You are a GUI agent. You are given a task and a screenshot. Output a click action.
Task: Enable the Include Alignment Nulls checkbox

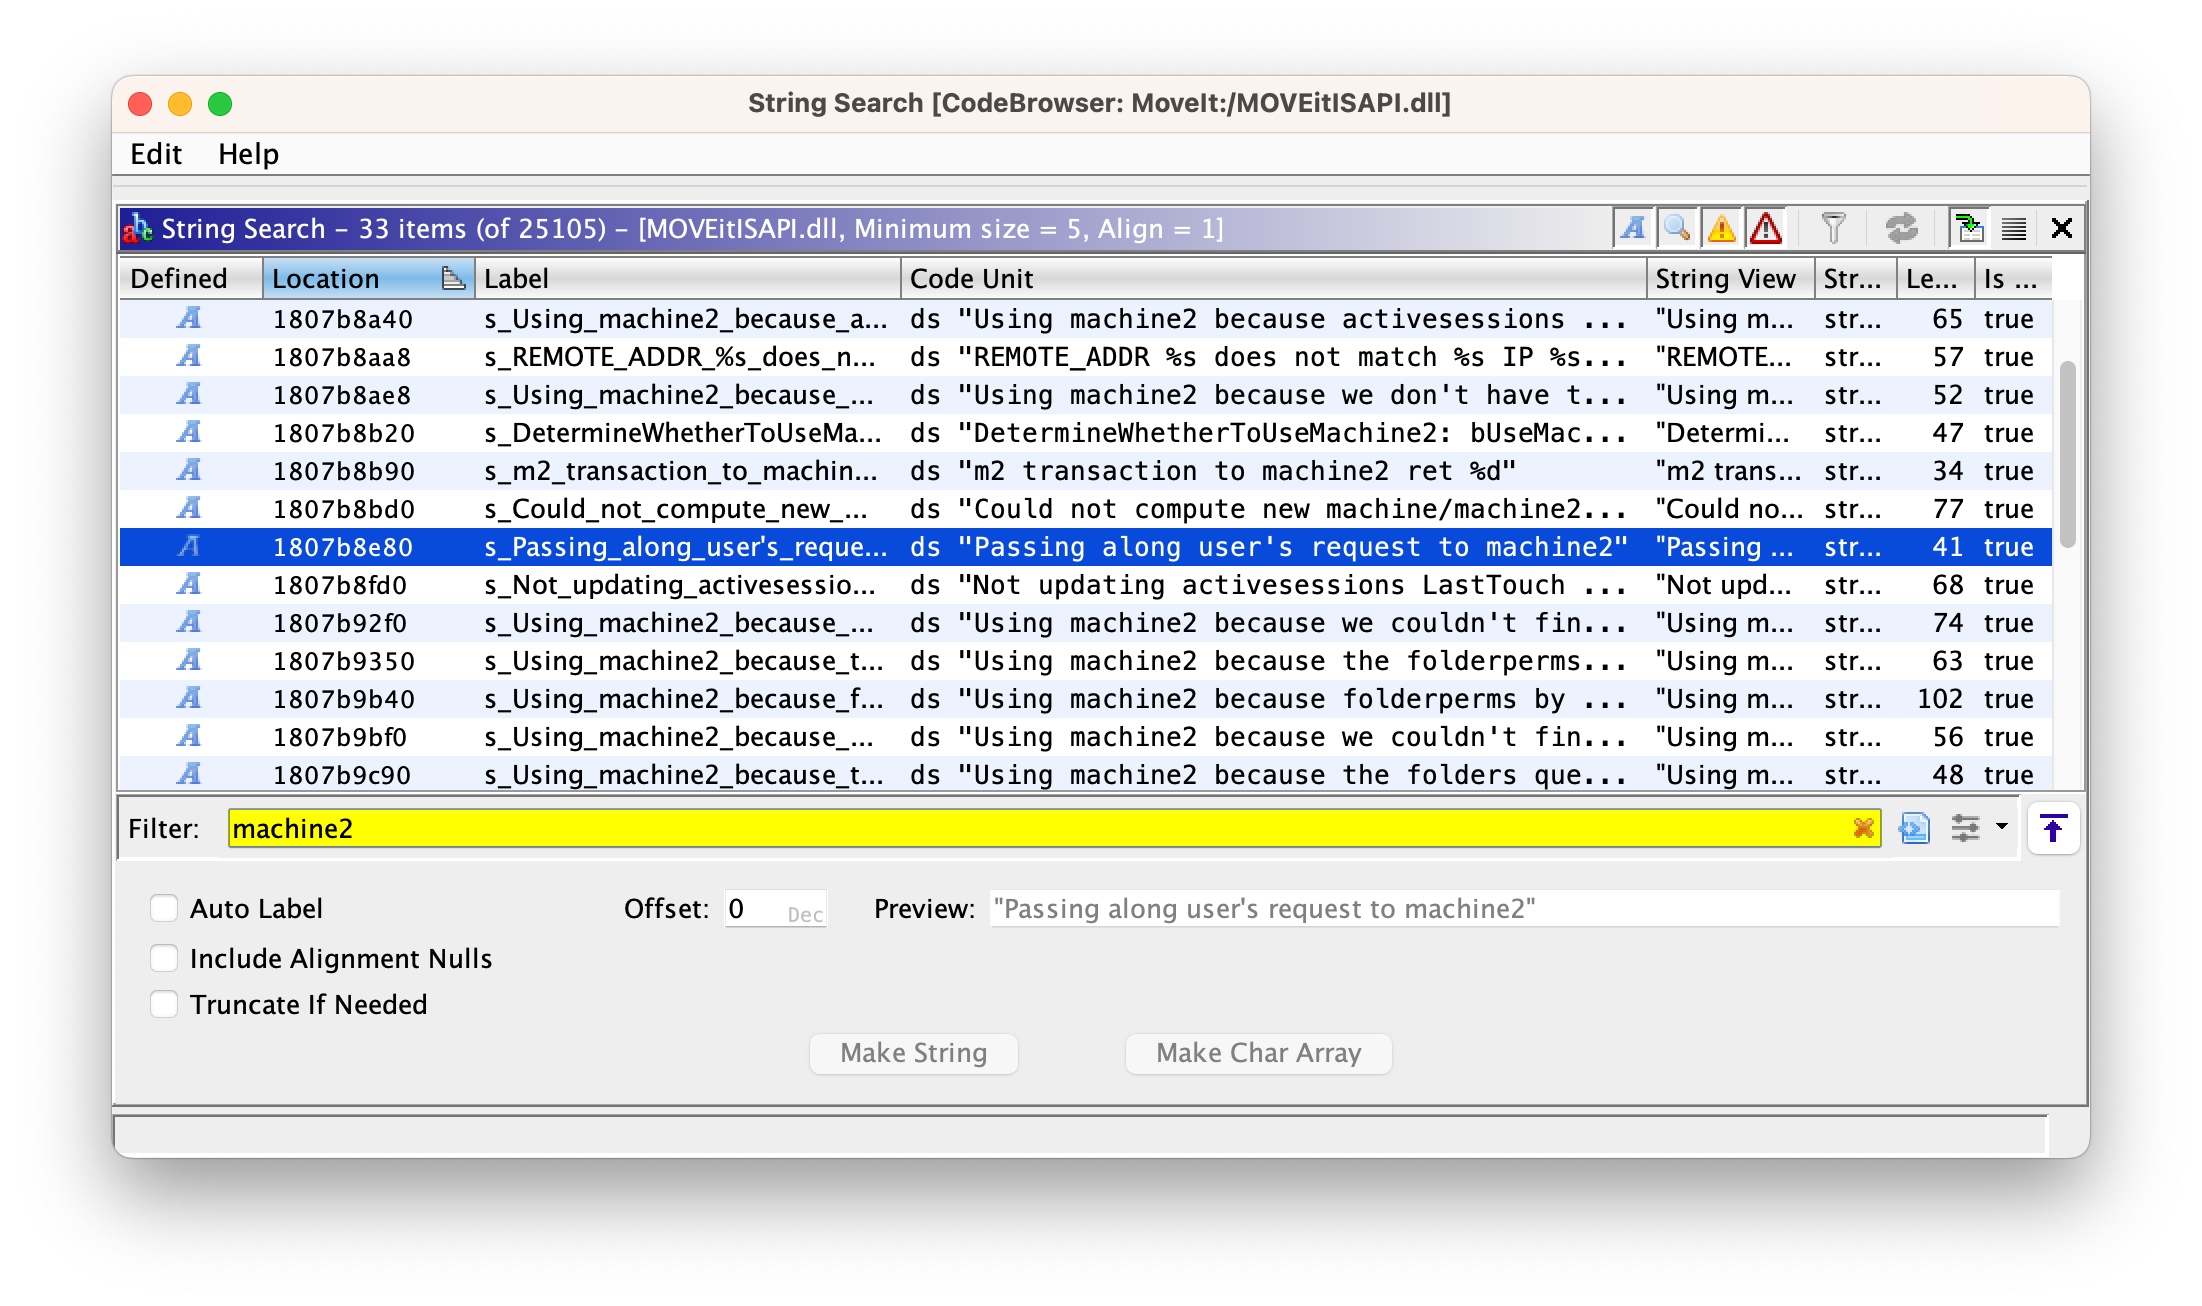click(164, 958)
